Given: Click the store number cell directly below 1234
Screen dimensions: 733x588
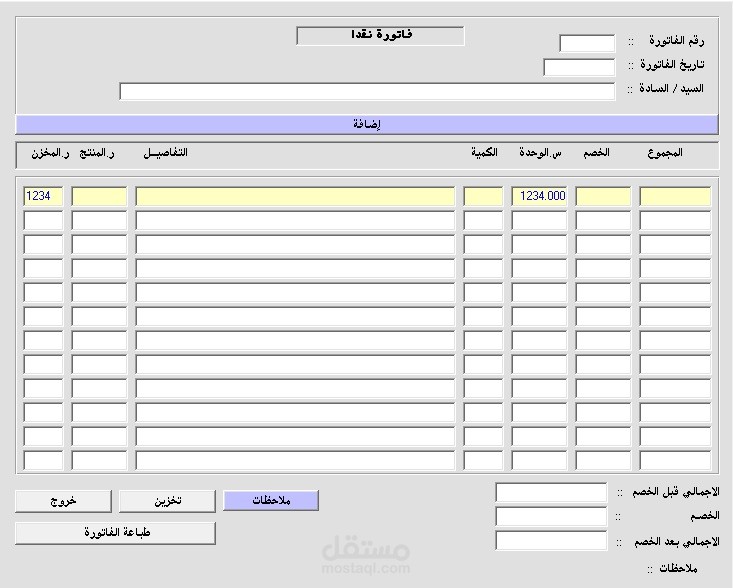Looking at the screenshot, I should (x=43, y=220).
